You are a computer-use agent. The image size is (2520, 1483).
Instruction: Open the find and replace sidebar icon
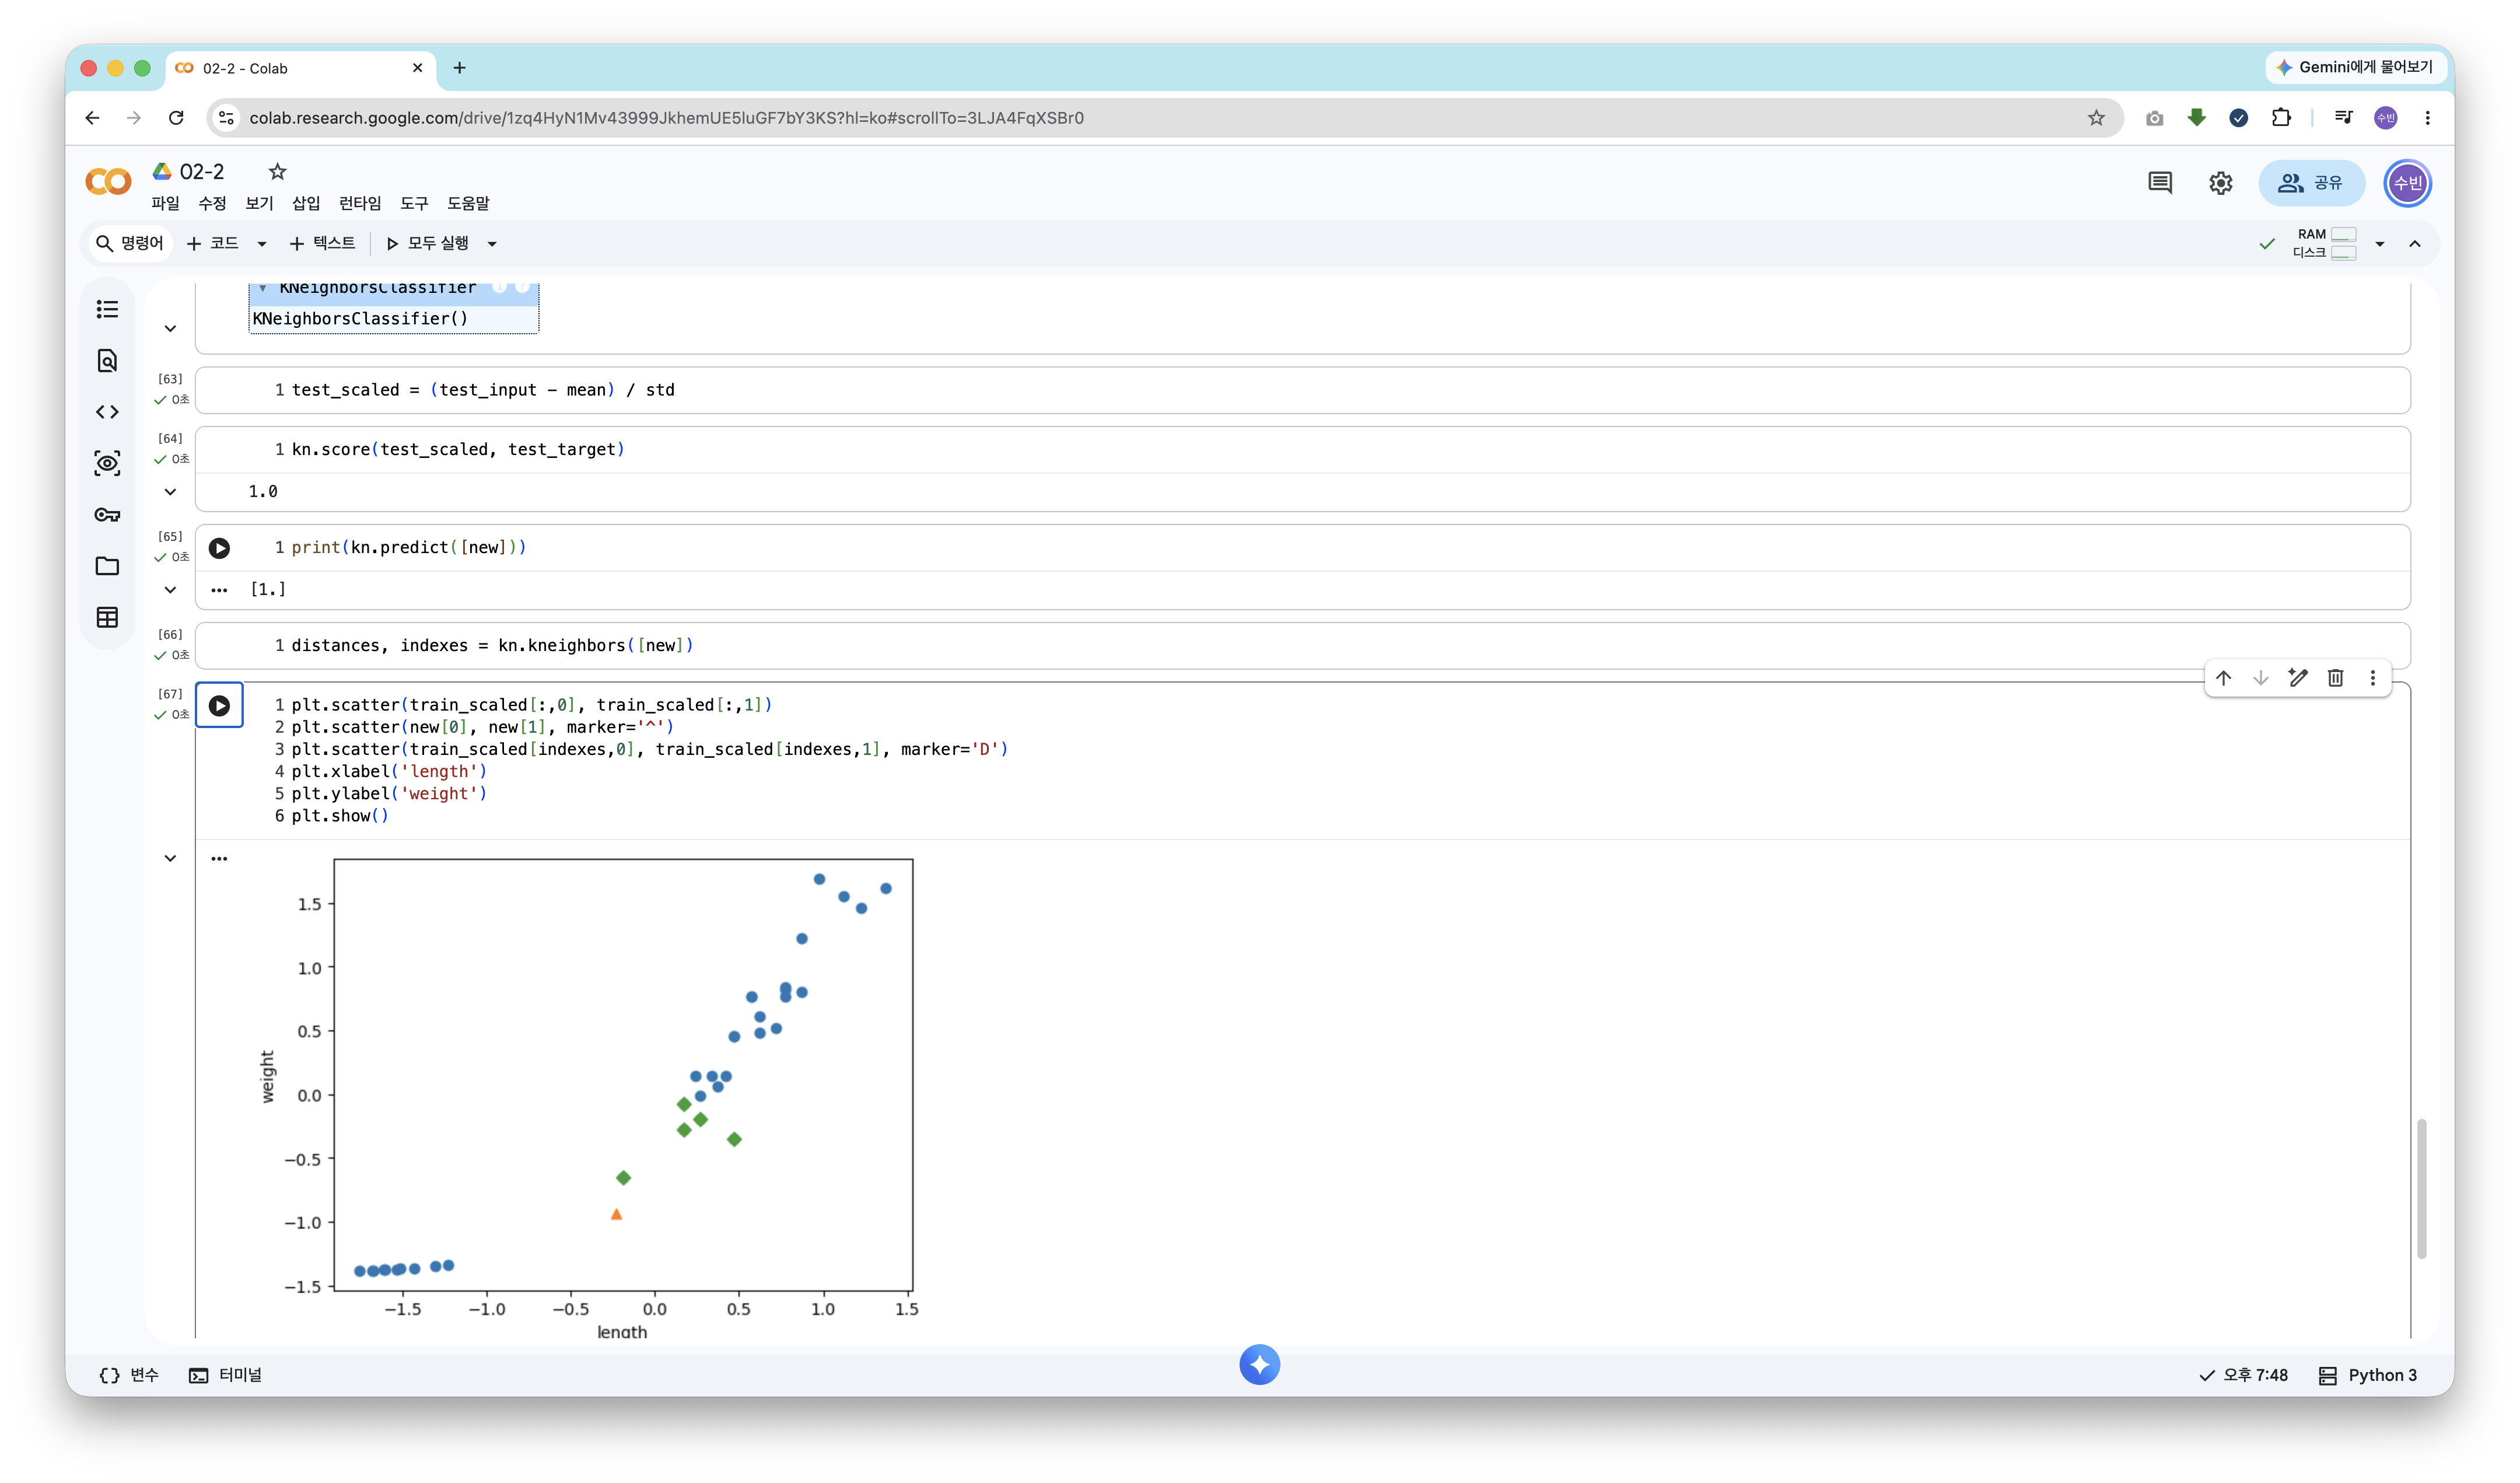tap(107, 361)
